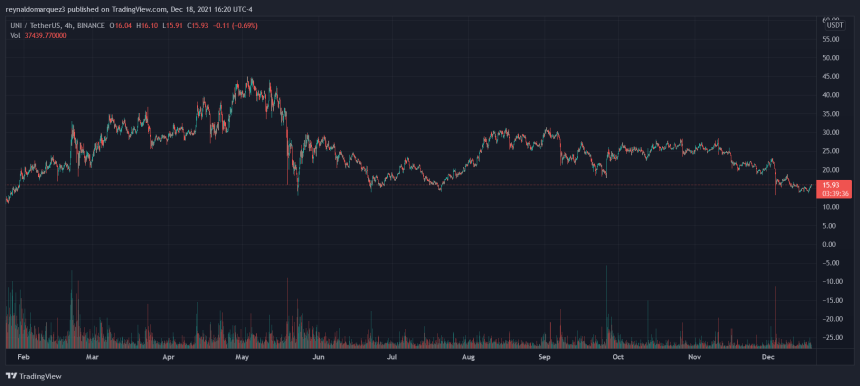Click the Vol indicator label
The image size is (860, 386).
pos(15,35)
